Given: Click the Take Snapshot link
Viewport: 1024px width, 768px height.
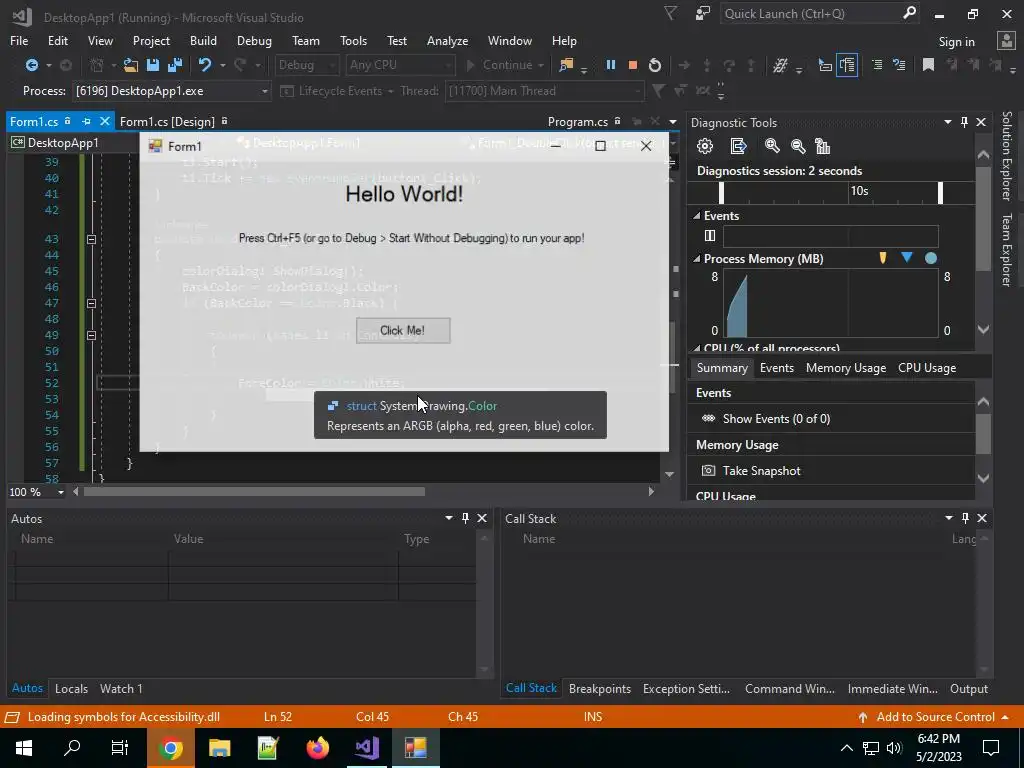Looking at the screenshot, I should (x=761, y=471).
